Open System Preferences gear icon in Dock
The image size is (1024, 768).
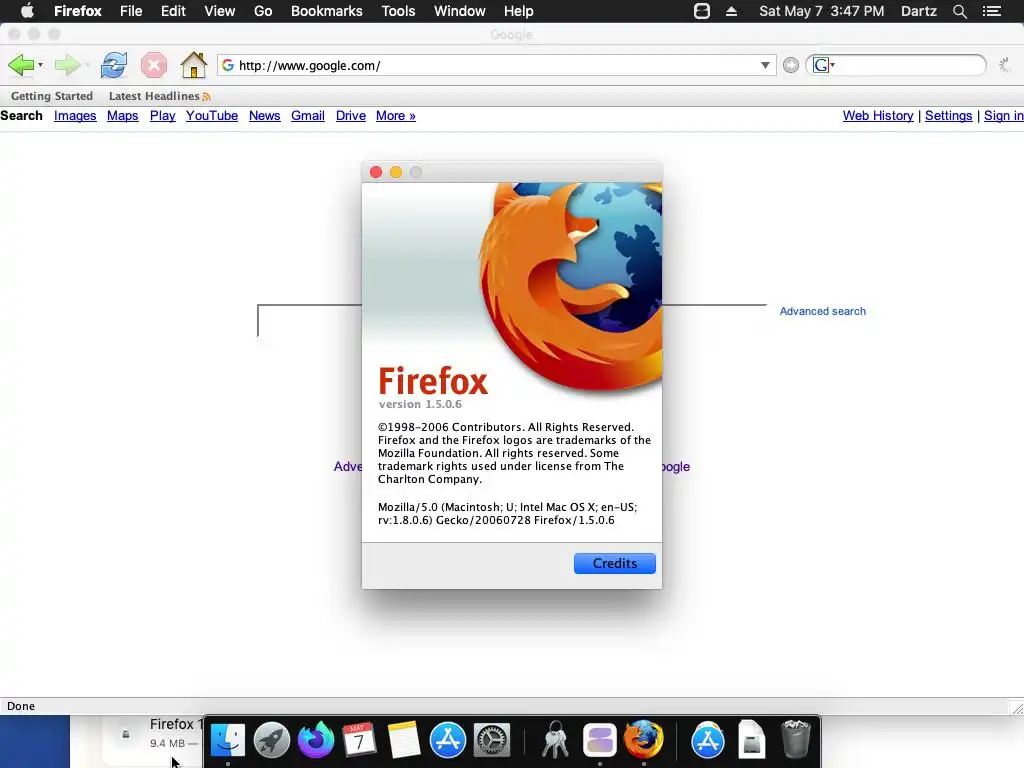click(x=491, y=741)
